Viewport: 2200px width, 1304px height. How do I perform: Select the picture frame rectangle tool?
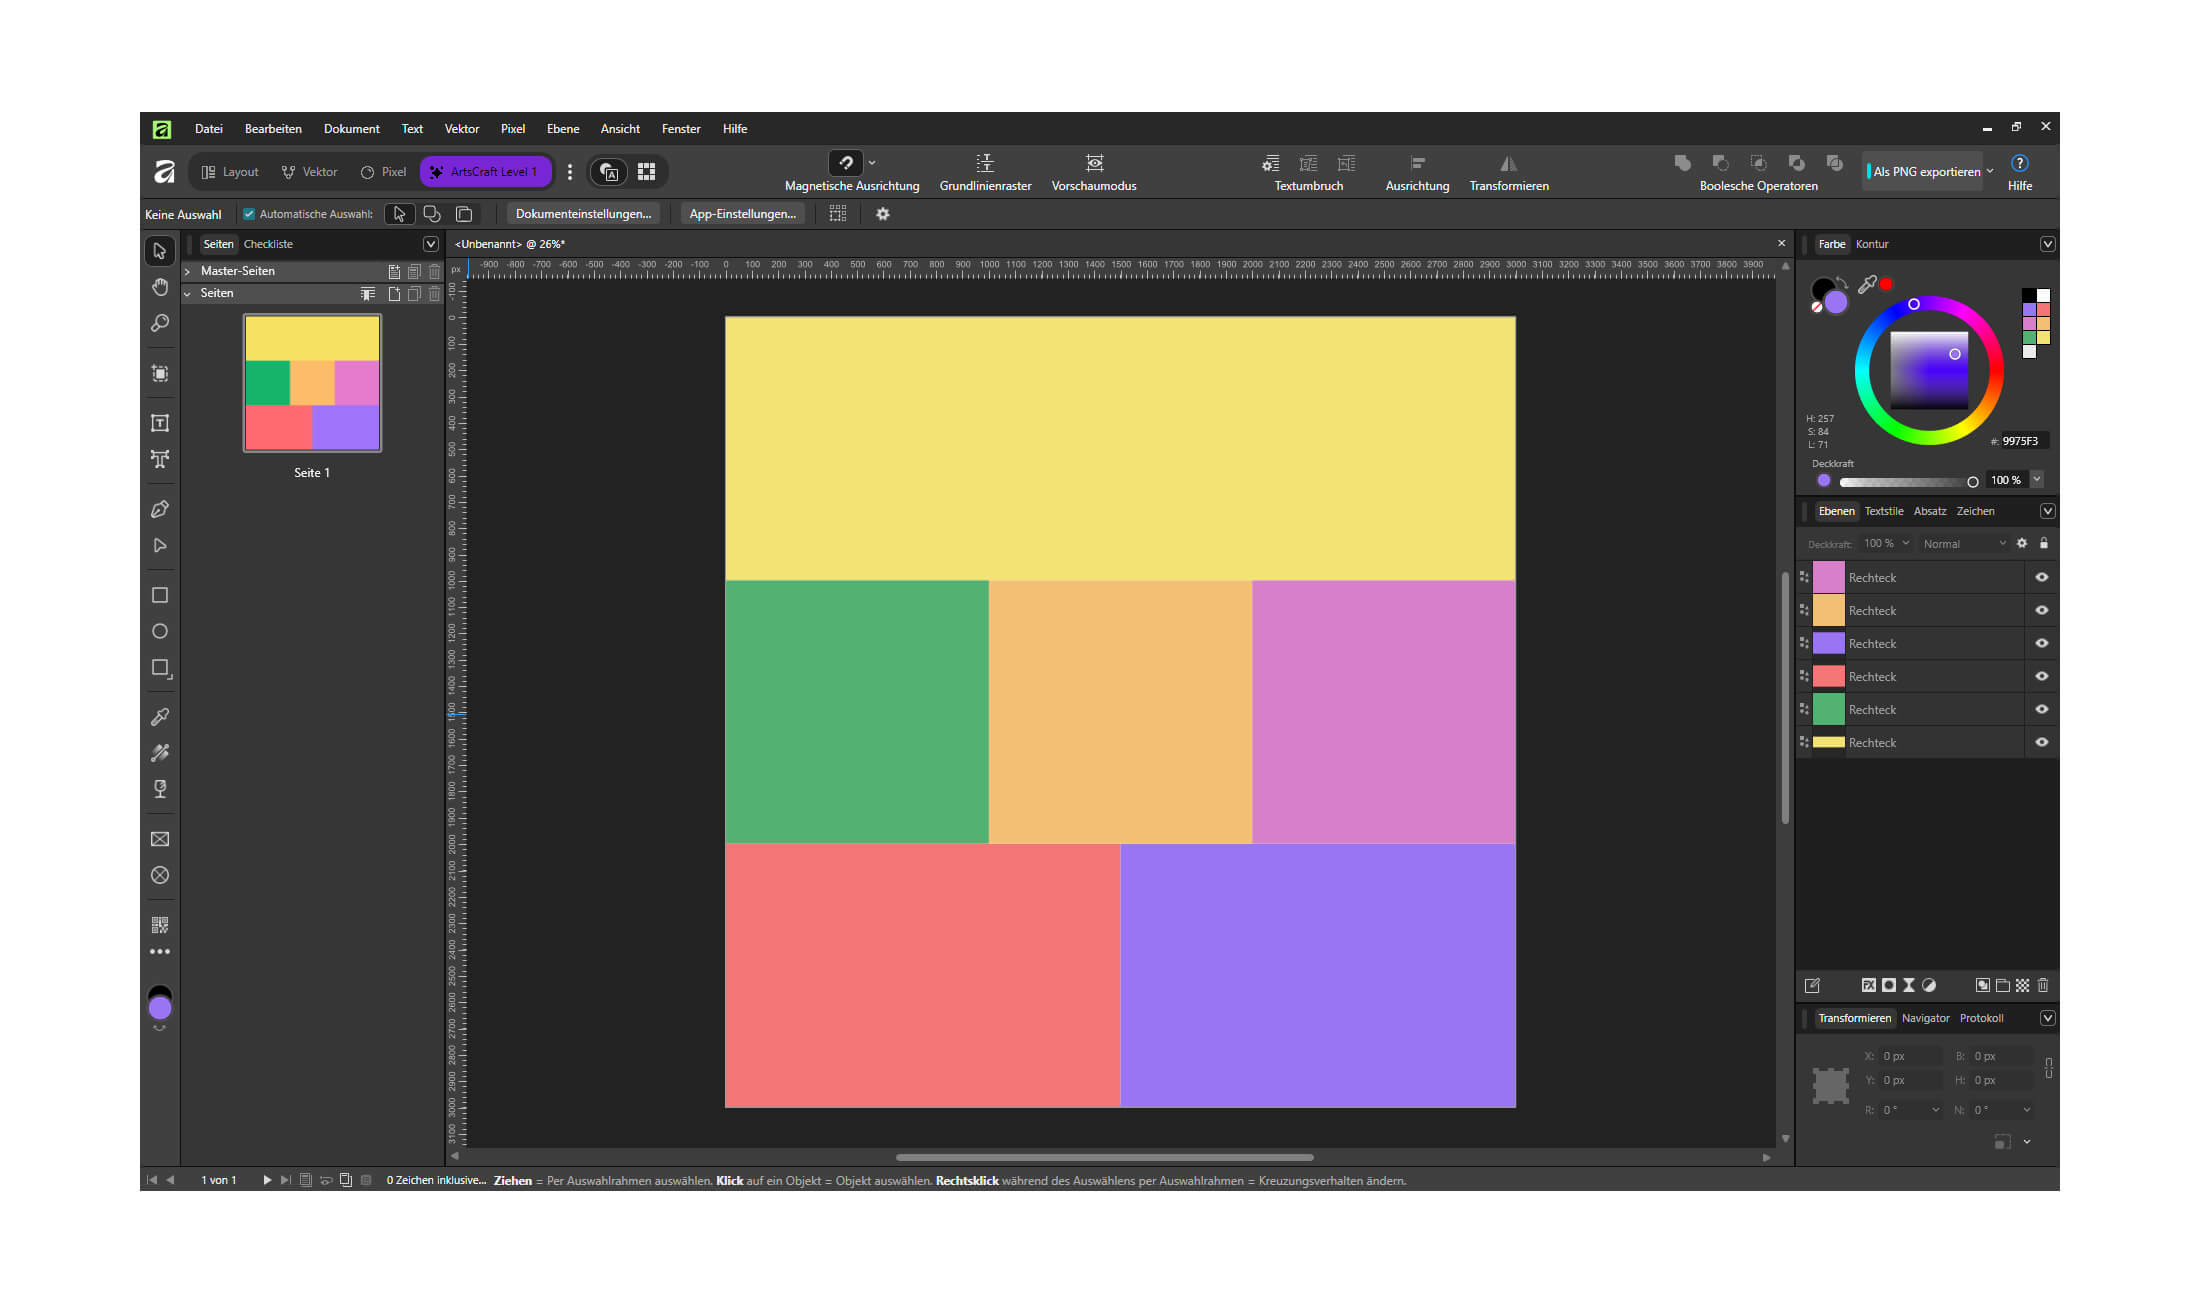coord(160,839)
